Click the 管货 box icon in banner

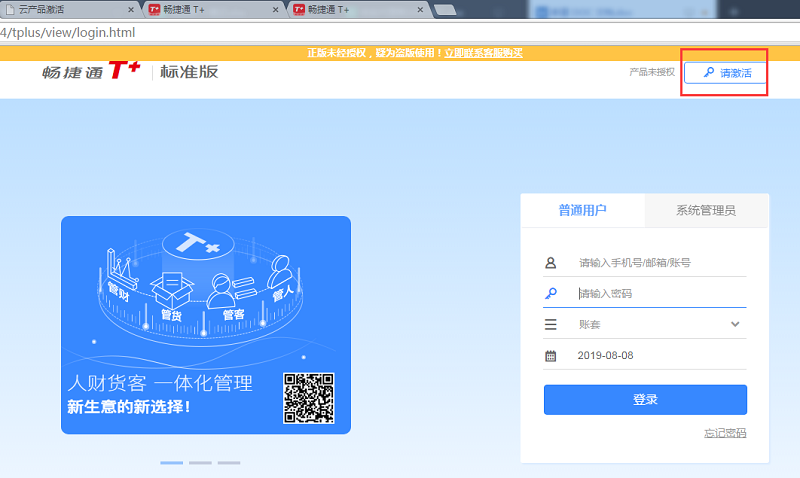point(172,291)
